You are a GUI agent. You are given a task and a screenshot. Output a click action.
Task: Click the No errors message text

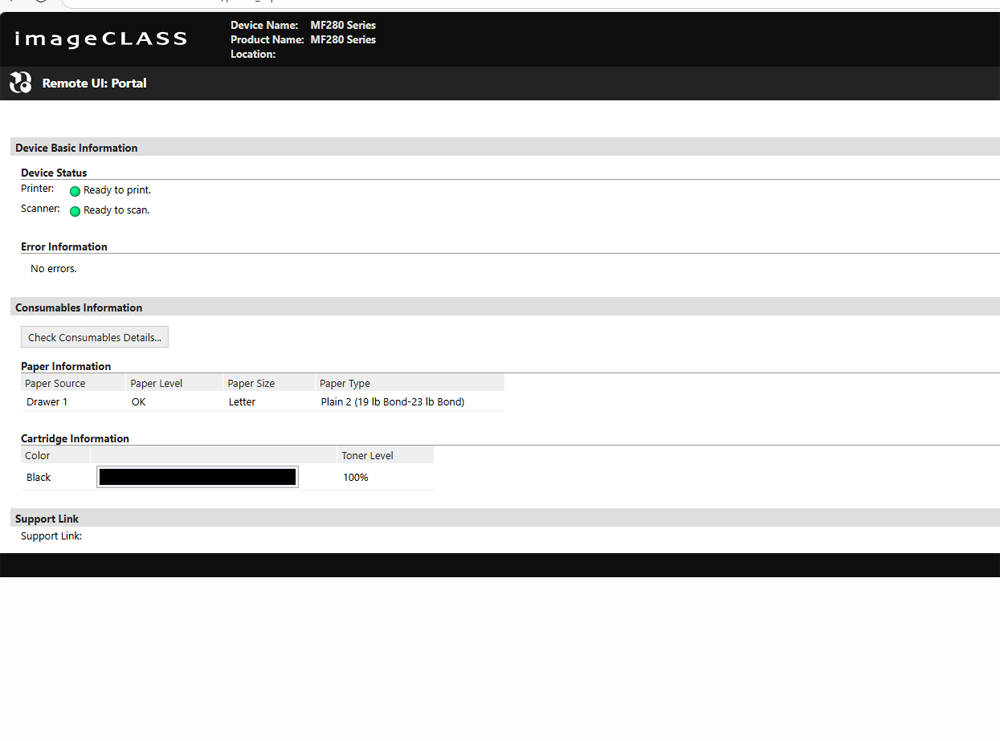[x=54, y=269]
